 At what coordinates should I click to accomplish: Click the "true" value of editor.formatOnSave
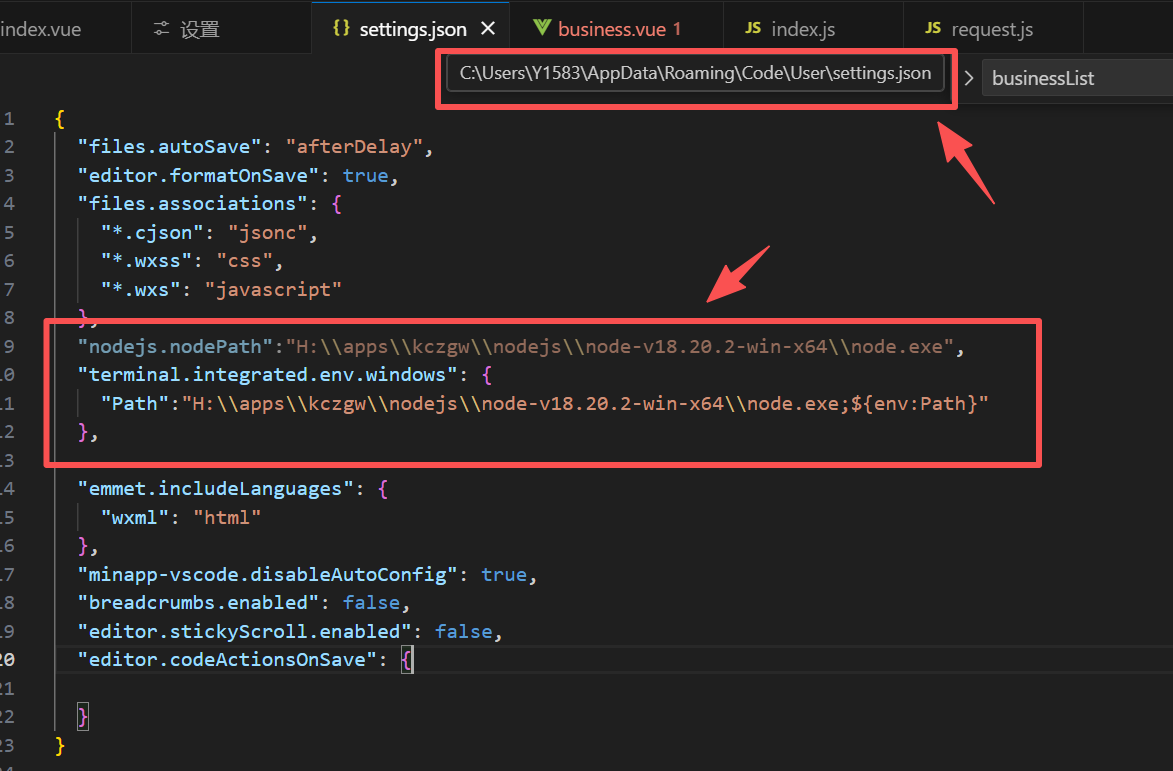point(366,175)
